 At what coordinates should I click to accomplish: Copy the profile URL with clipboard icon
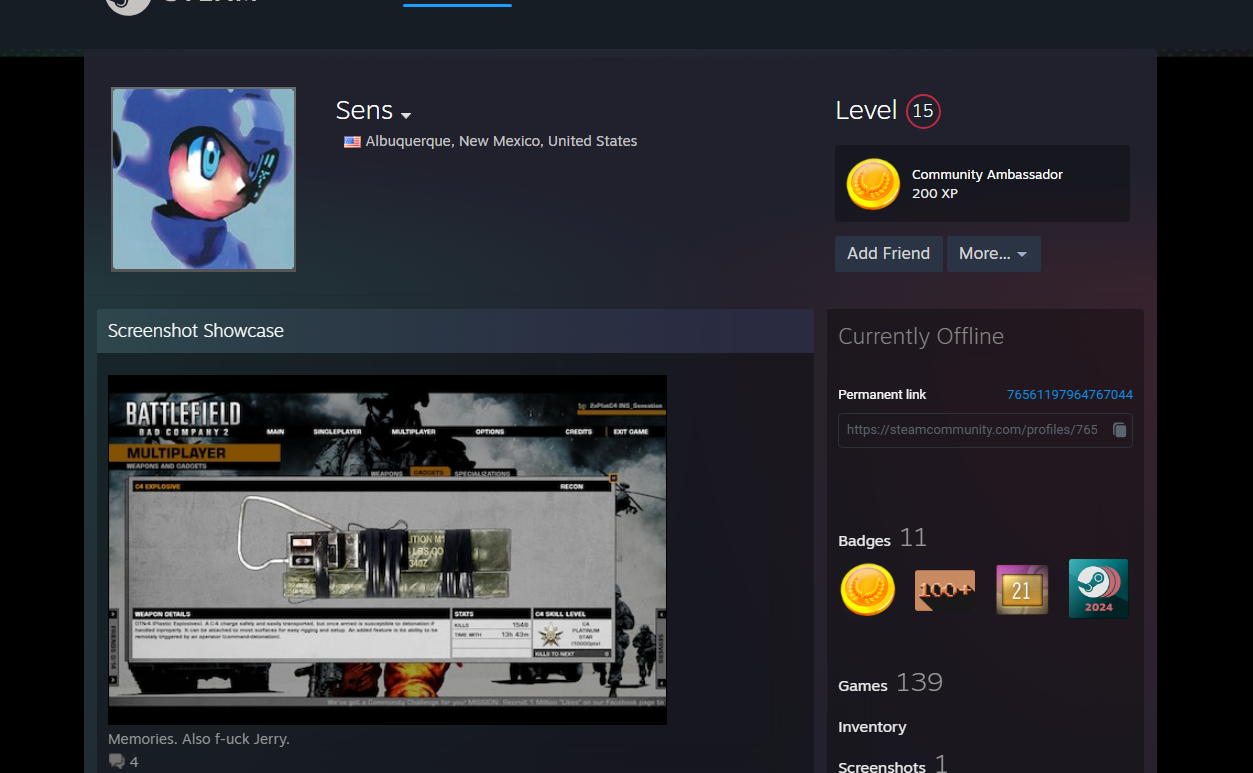click(1120, 430)
